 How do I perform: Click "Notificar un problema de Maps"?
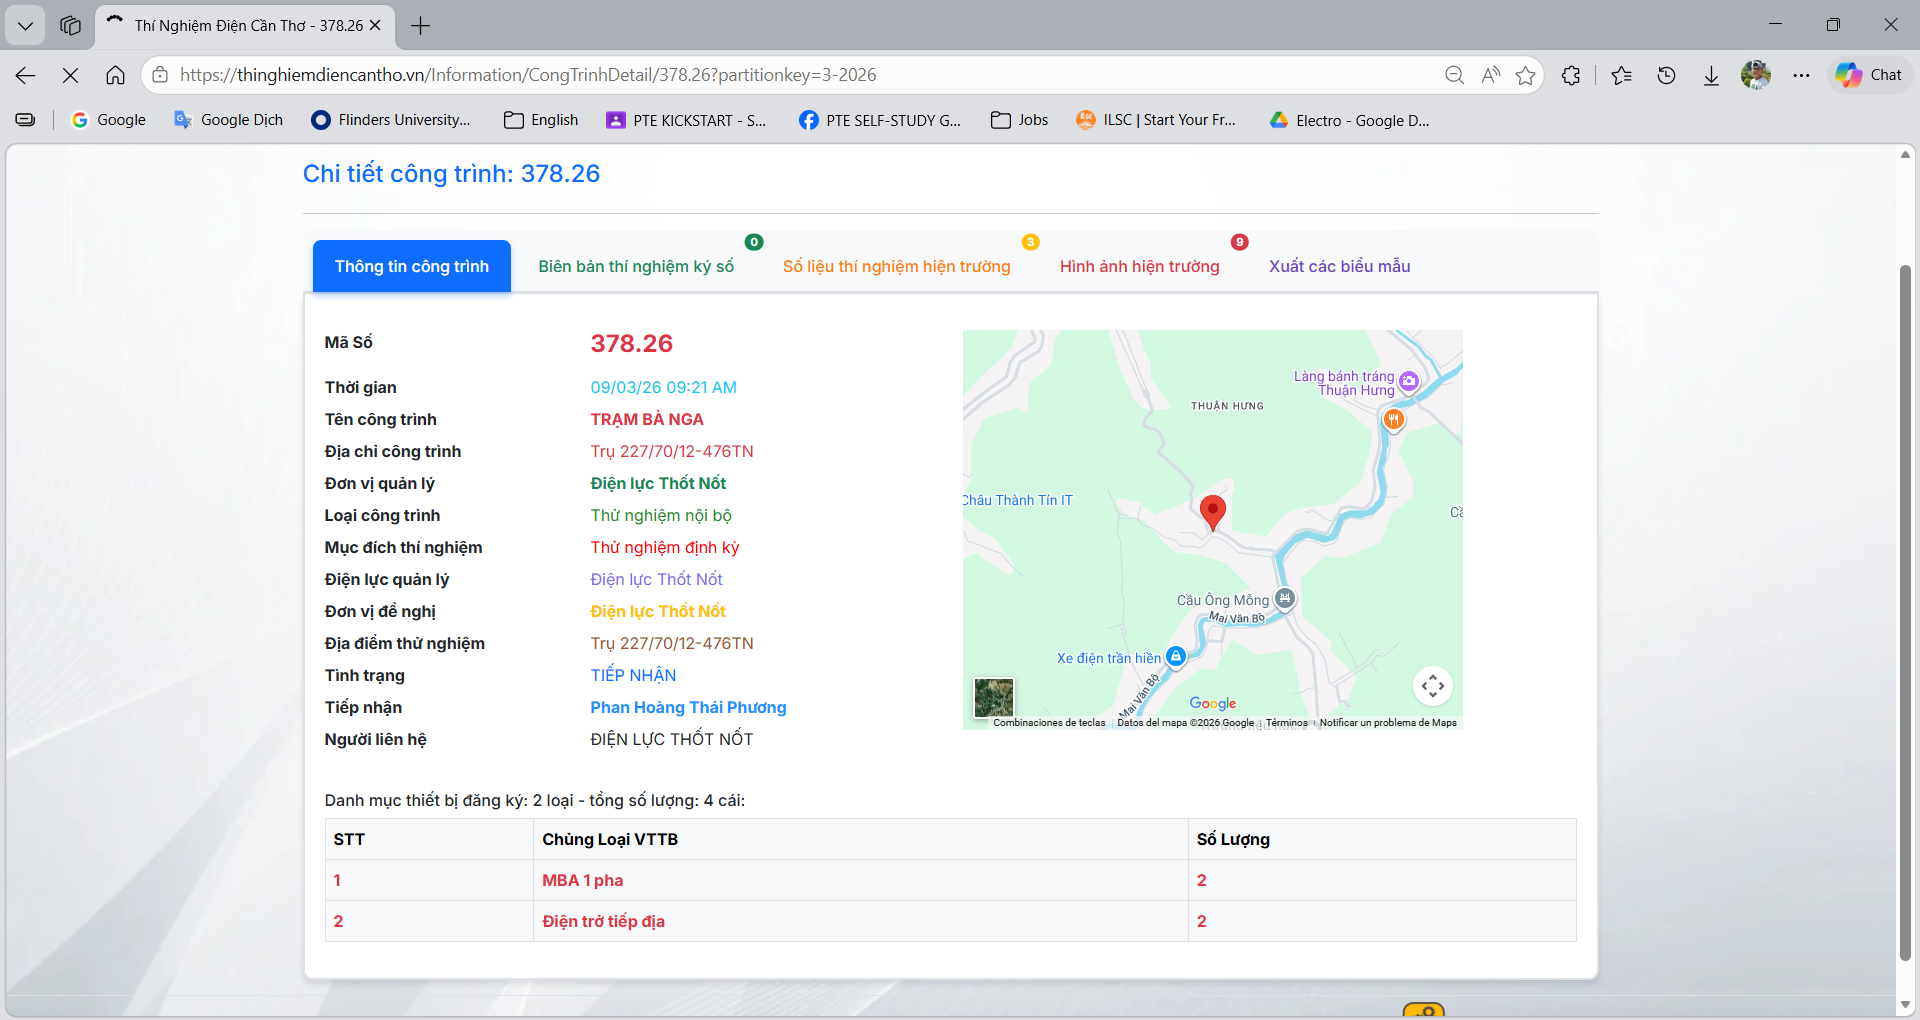tap(1387, 722)
